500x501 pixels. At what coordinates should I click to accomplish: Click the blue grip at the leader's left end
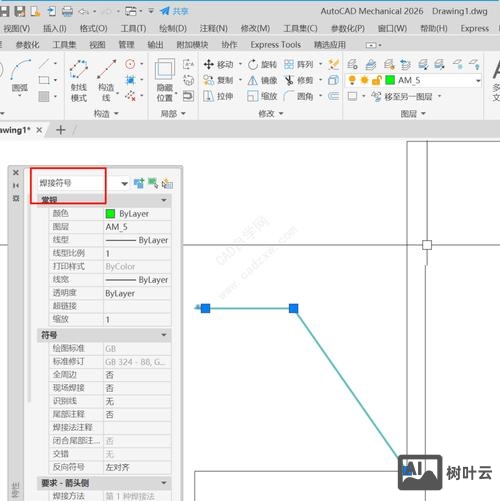[x=206, y=308]
